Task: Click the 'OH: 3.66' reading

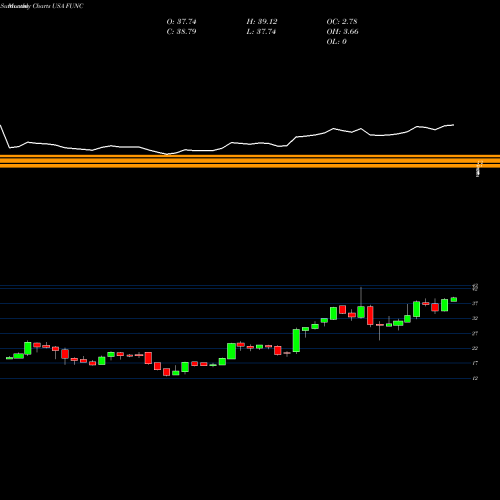Action: [343, 31]
